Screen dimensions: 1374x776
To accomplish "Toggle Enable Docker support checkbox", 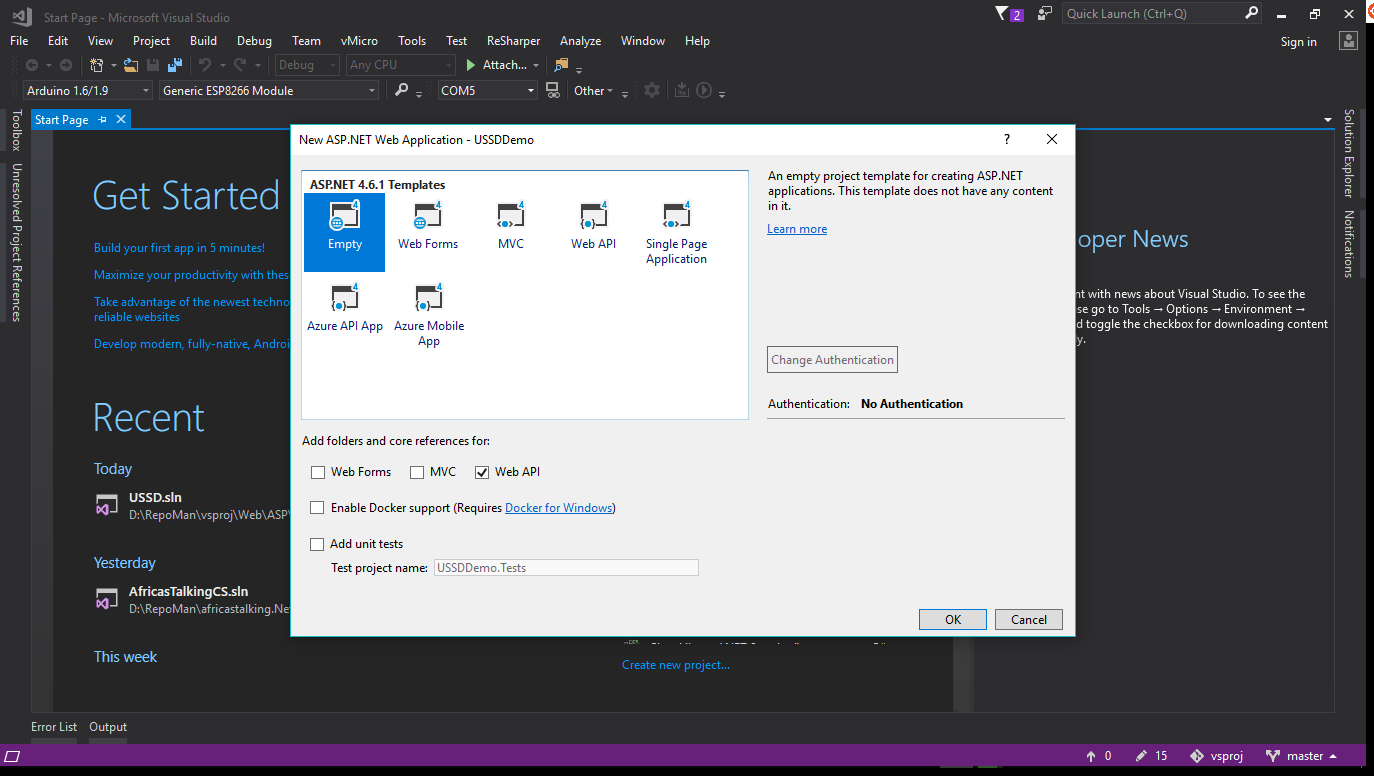I will click(x=317, y=508).
